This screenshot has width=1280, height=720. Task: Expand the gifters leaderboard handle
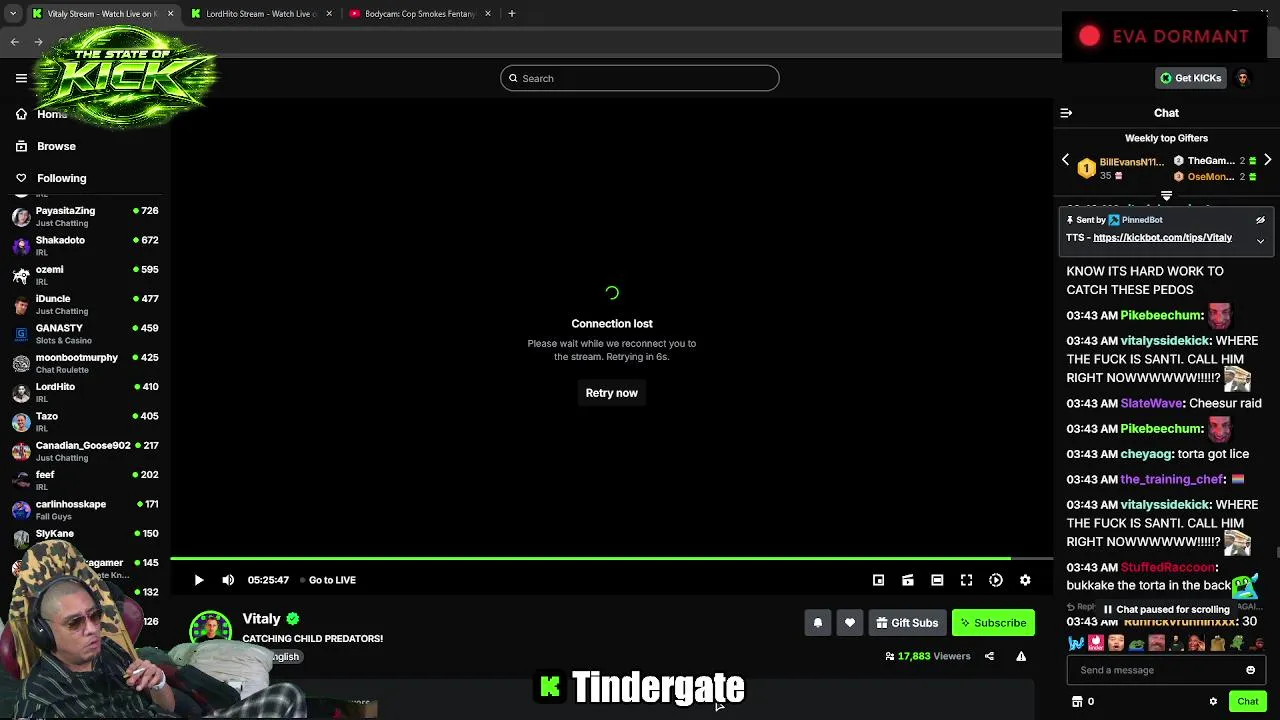coord(1166,196)
